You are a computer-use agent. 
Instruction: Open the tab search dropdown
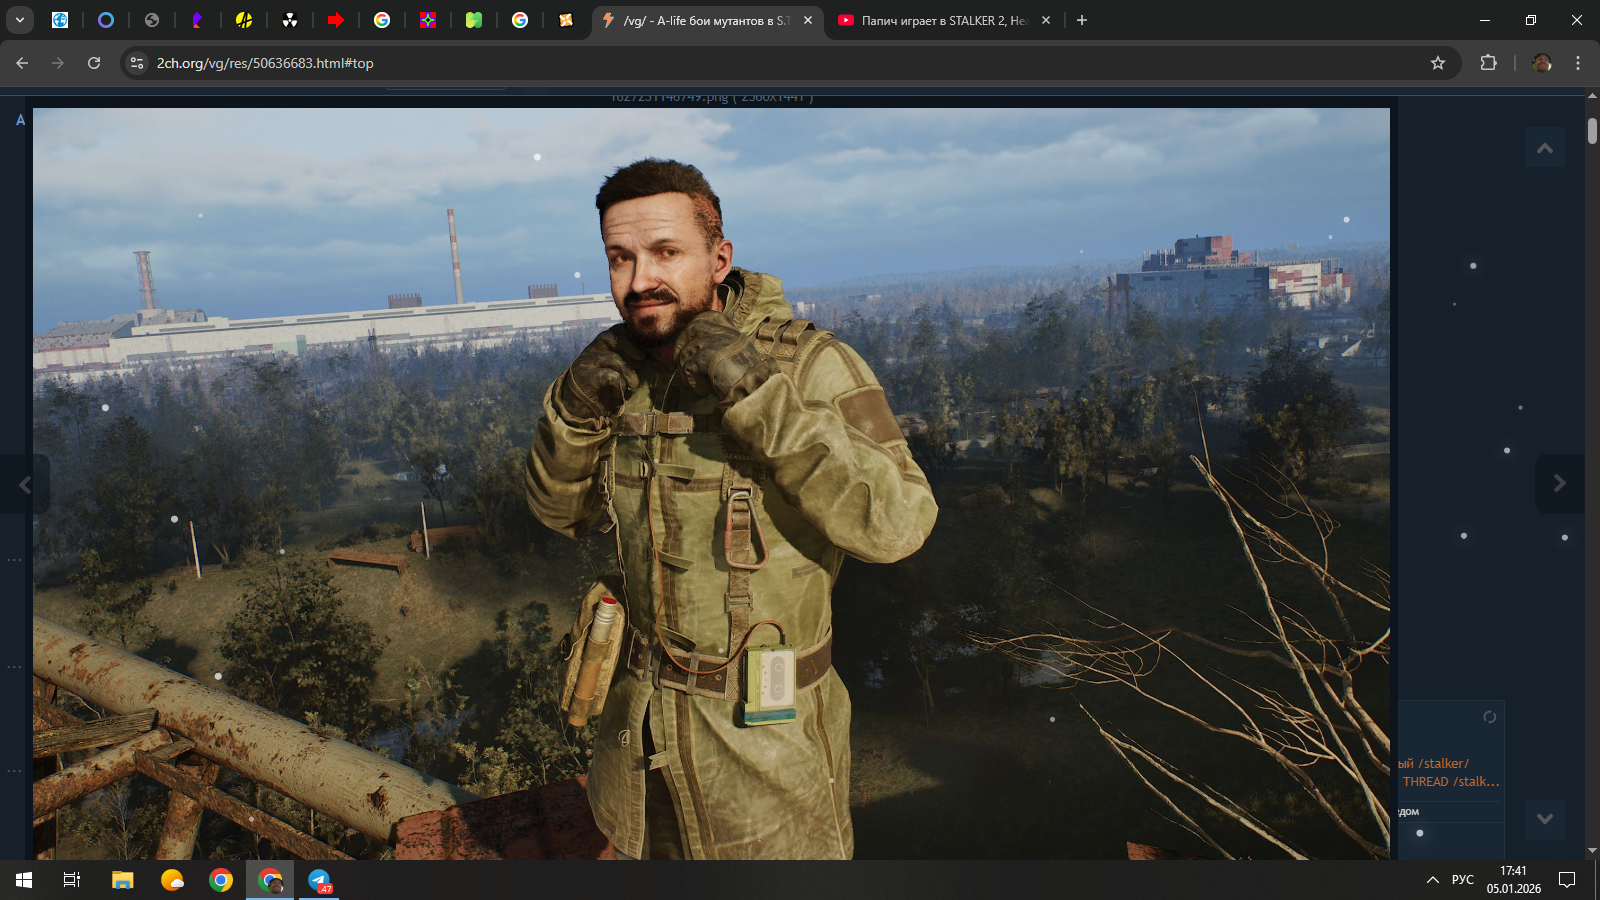click(19, 20)
